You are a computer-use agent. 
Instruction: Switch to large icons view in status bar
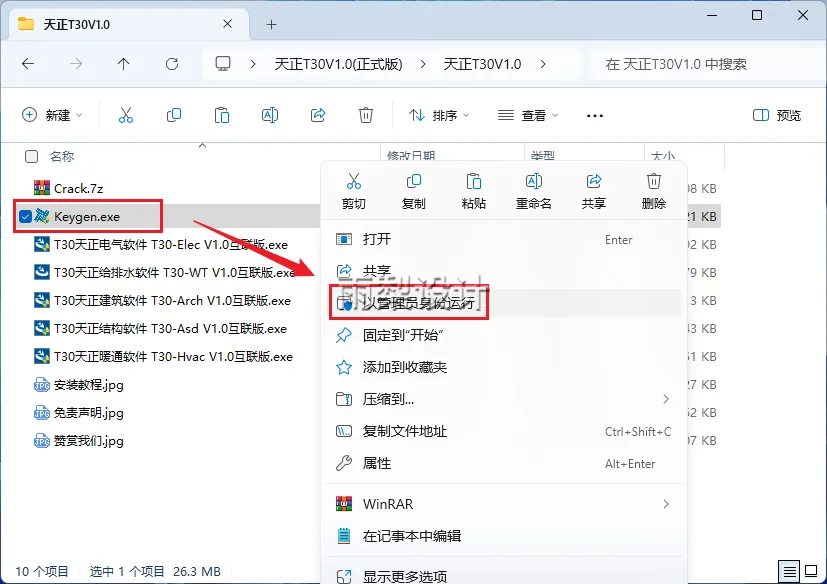(x=811, y=571)
